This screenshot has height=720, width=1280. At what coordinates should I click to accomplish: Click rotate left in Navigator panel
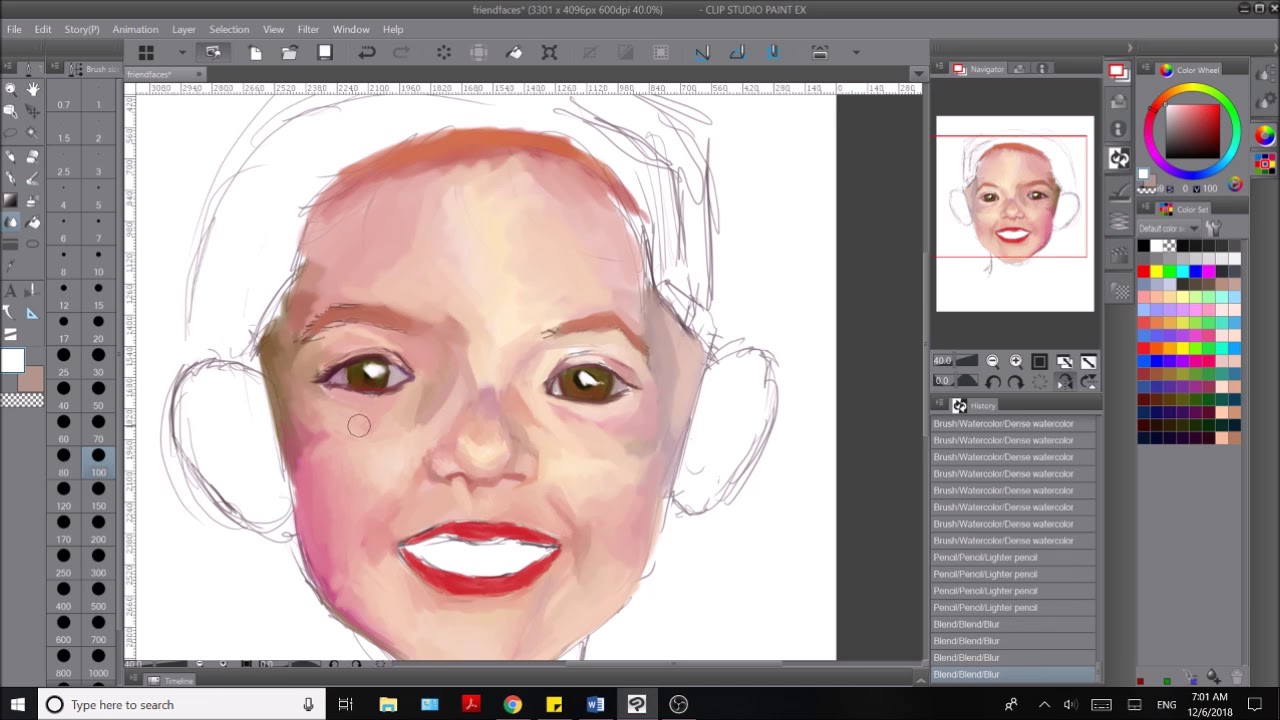click(x=992, y=381)
